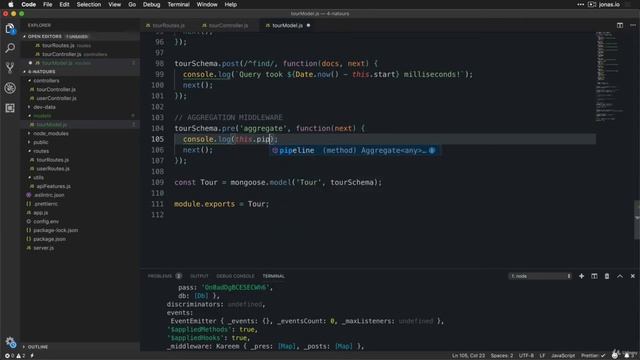The height and width of the screenshot is (360, 640).
Task: Open notifications bell in status bar
Action: [627, 356]
